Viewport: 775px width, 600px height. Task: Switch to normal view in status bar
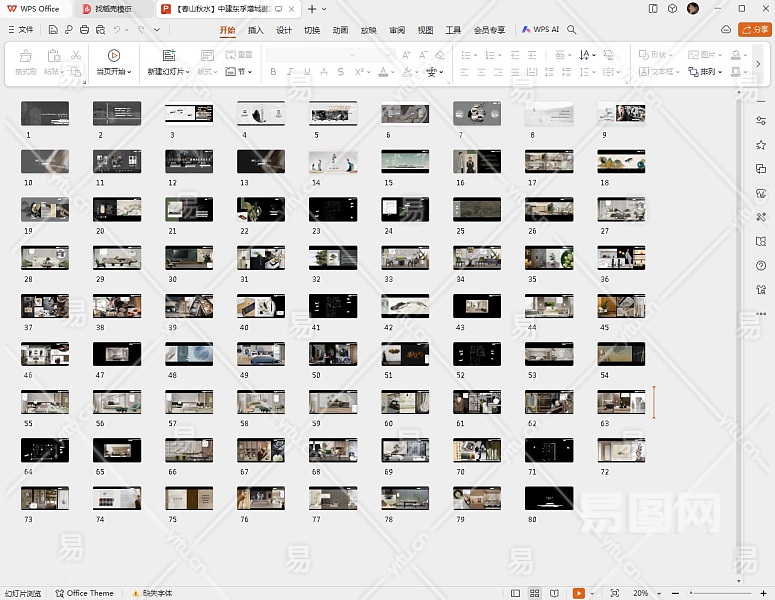click(x=517, y=593)
